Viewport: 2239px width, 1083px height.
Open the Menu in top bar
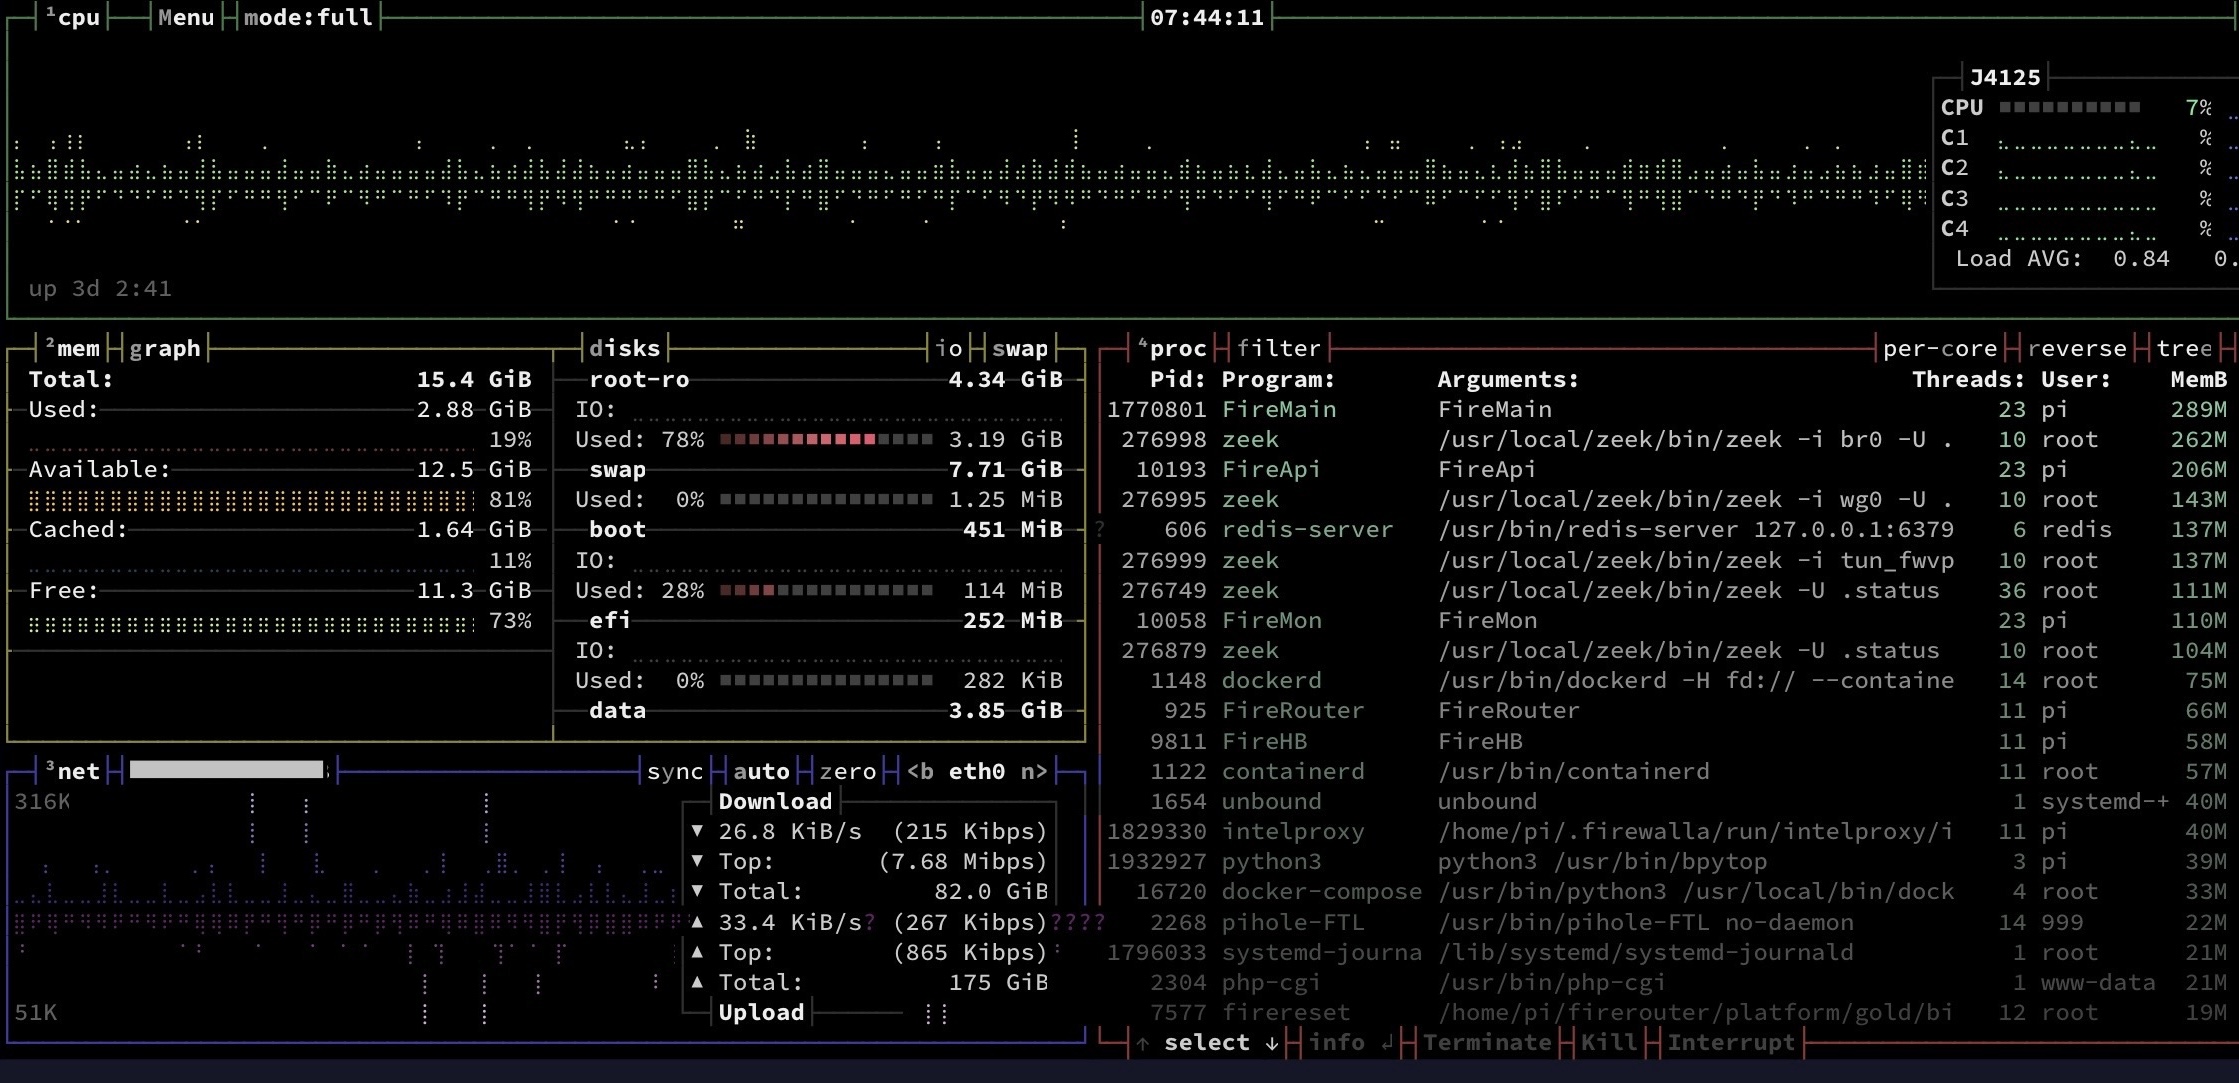(186, 17)
